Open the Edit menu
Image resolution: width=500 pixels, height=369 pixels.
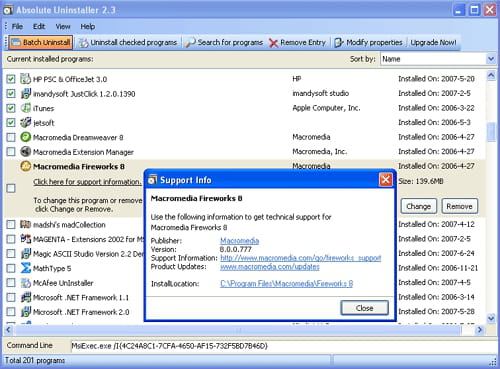click(x=39, y=26)
